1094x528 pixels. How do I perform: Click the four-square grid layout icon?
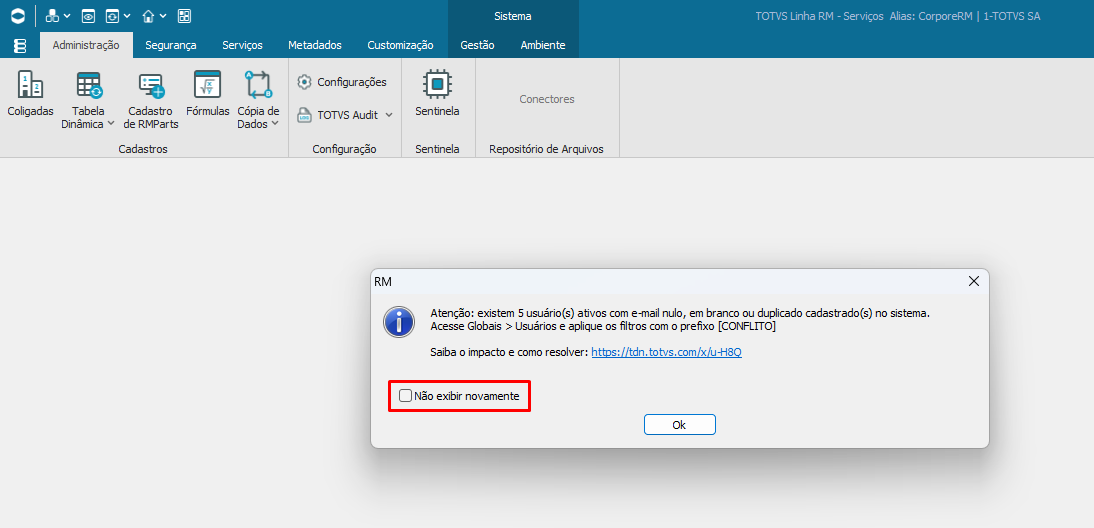[184, 15]
